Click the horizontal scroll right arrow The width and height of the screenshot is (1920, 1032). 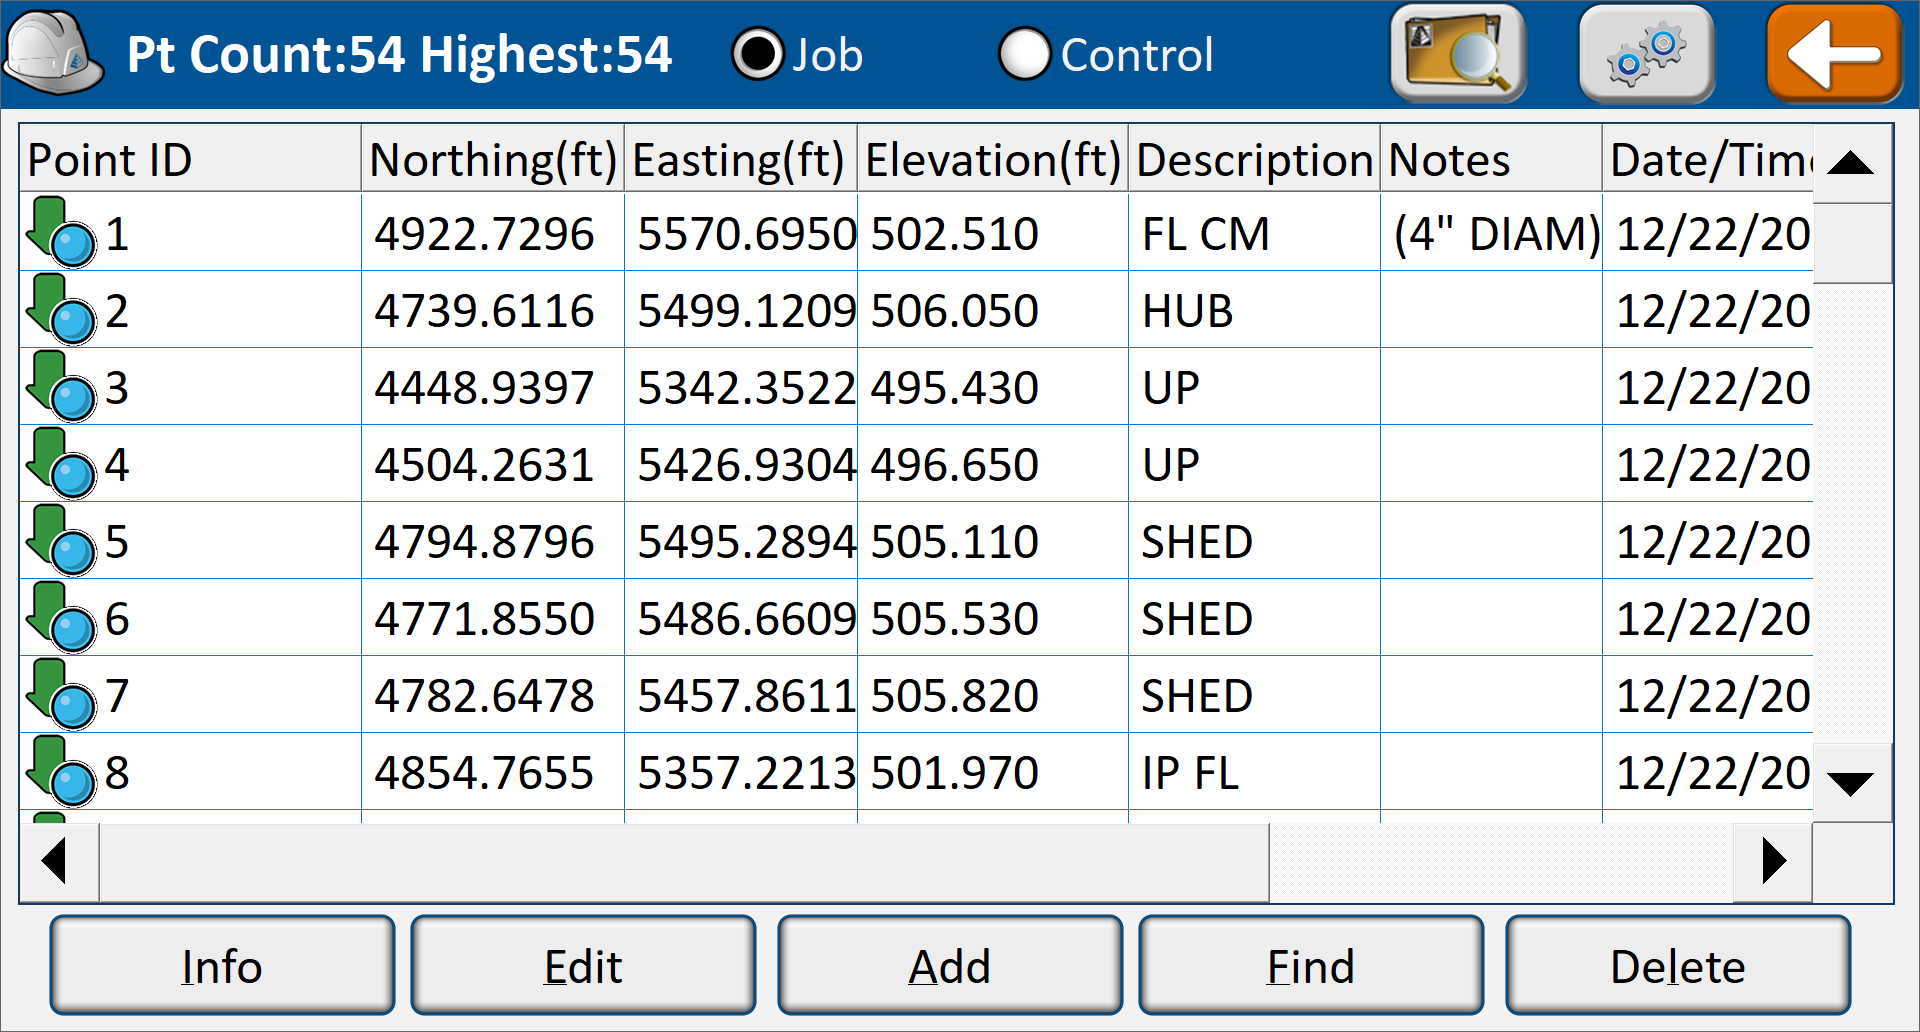[x=1773, y=861]
